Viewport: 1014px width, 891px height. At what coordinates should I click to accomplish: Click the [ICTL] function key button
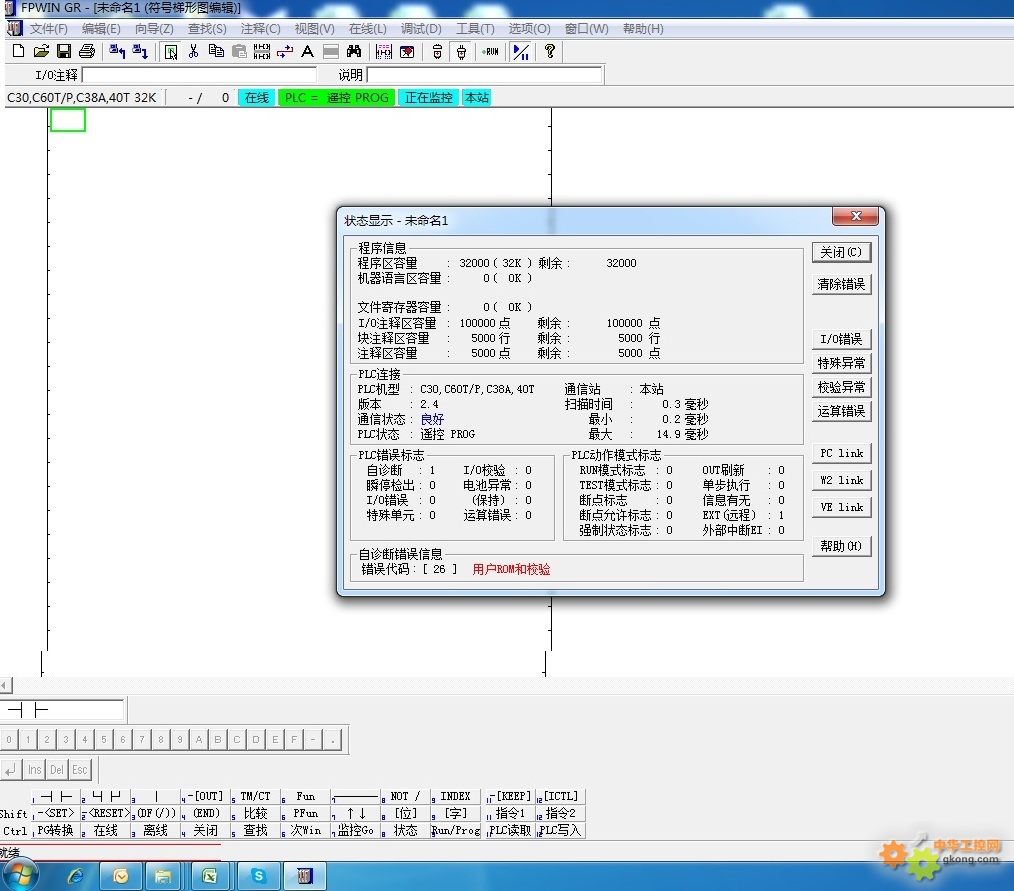click(x=560, y=797)
